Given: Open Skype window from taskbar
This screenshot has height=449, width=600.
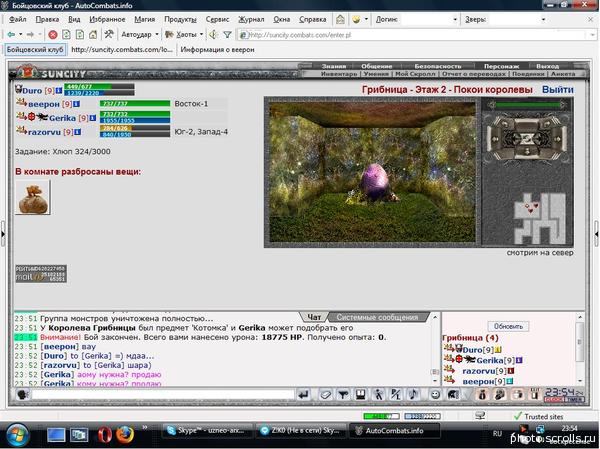Looking at the screenshot, I should (208, 431).
